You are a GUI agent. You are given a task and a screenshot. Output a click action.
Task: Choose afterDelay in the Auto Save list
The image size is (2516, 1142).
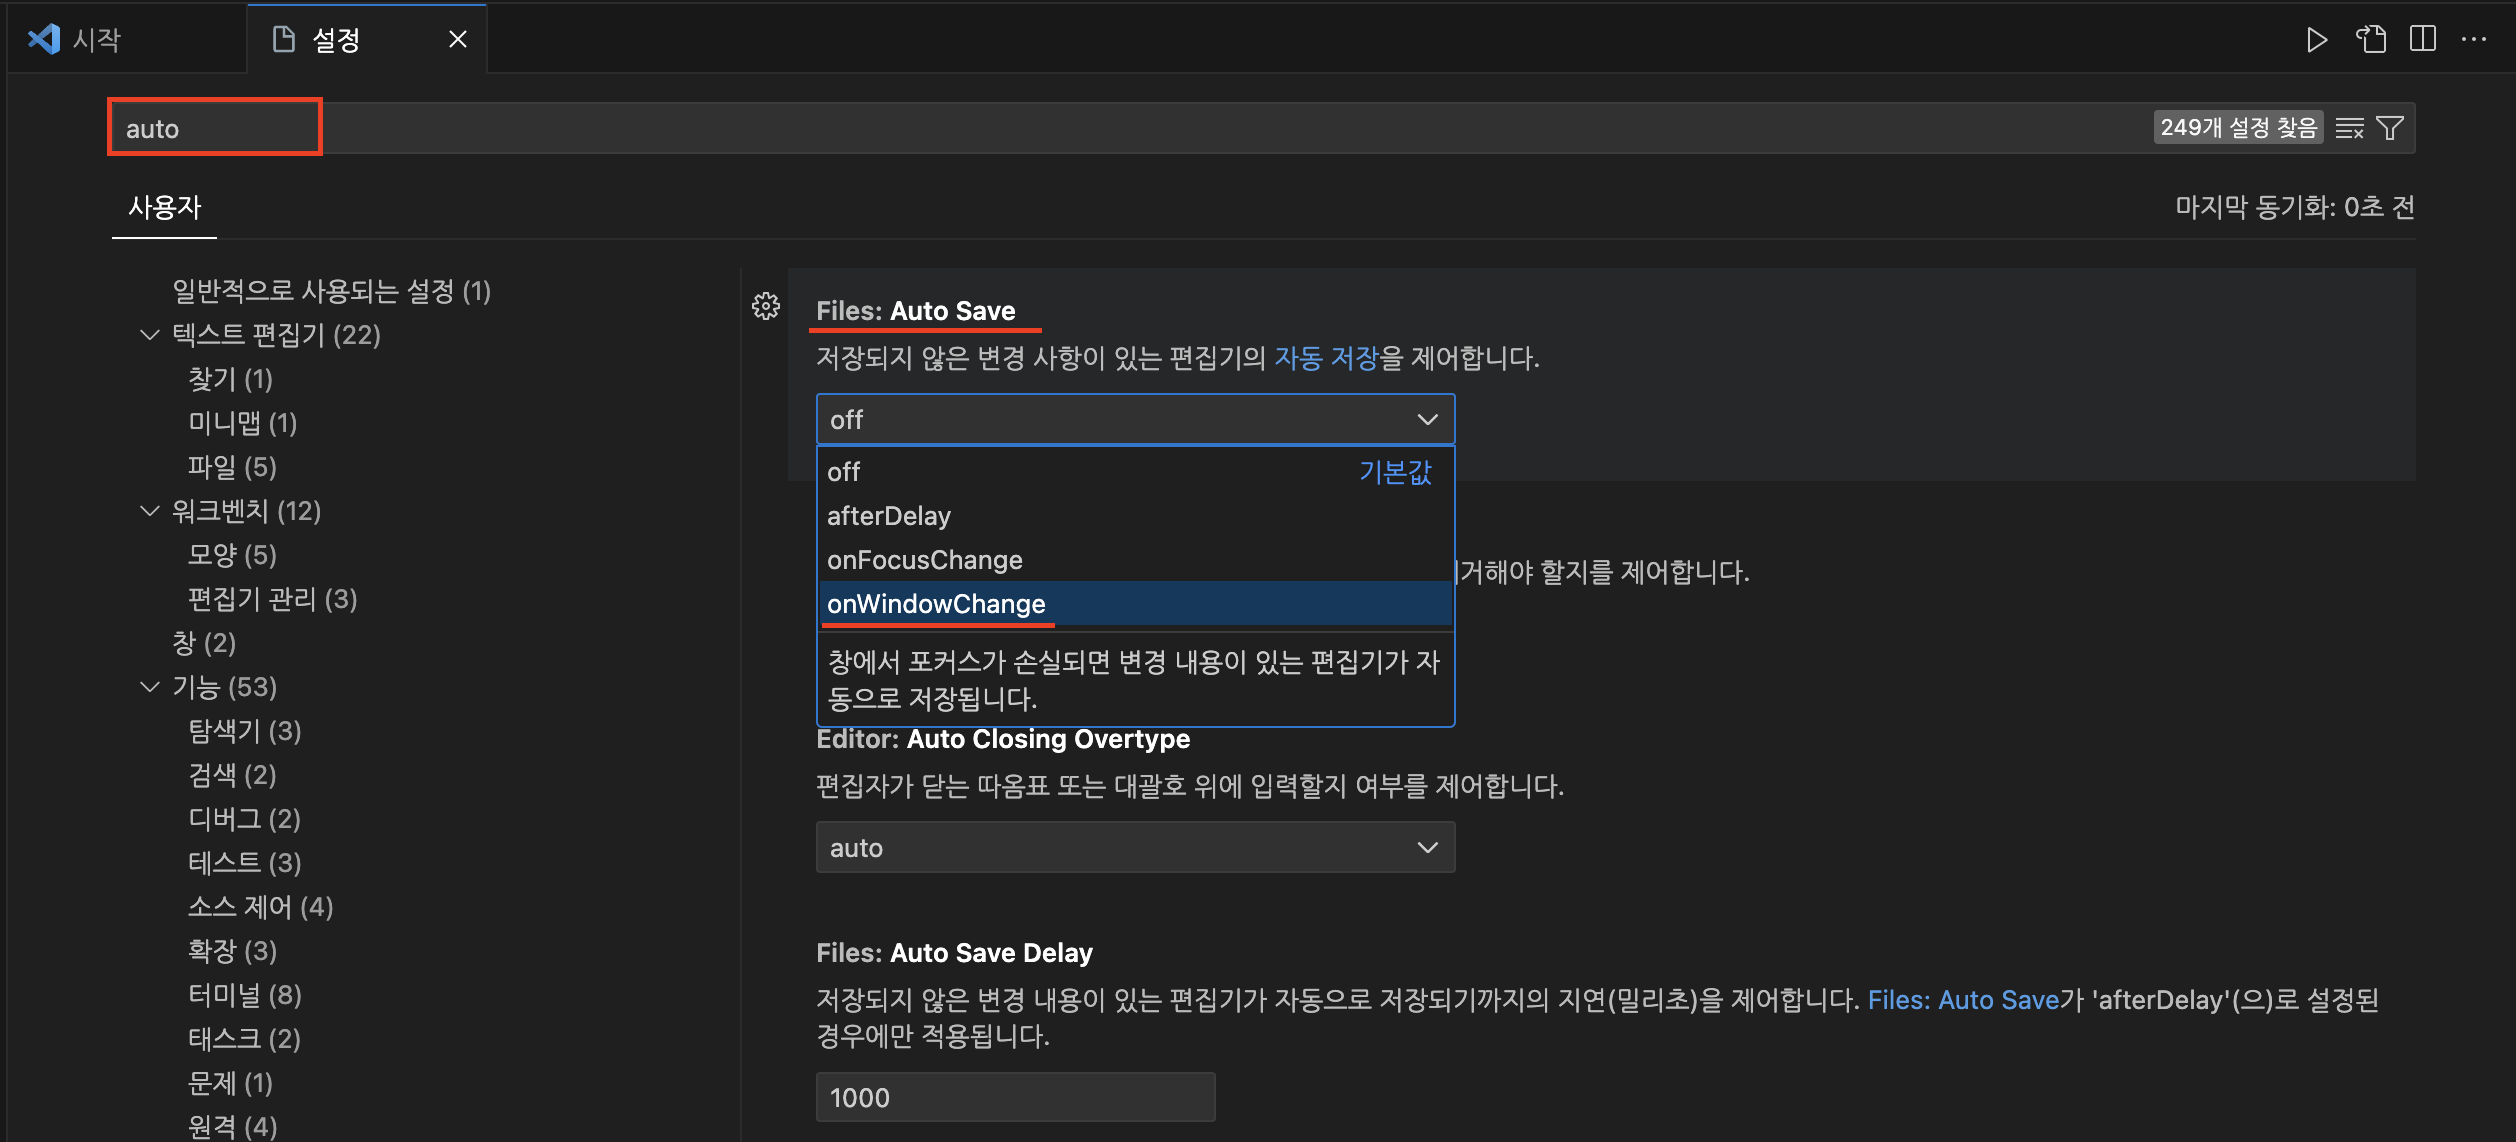click(x=889, y=516)
